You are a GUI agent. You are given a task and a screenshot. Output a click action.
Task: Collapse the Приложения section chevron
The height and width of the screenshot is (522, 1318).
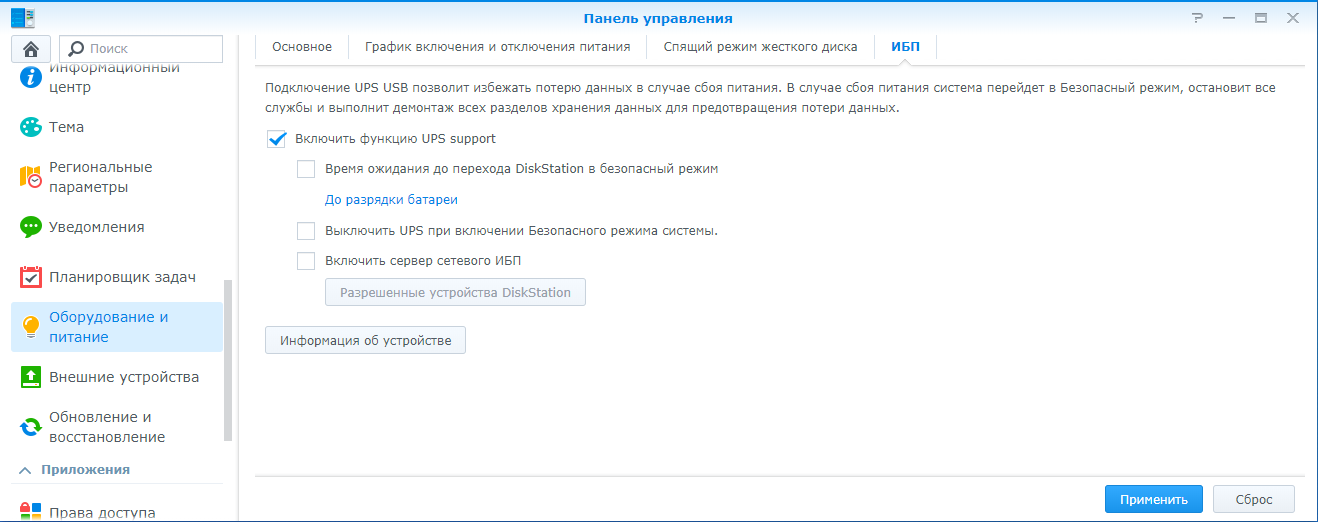pyautogui.click(x=26, y=469)
